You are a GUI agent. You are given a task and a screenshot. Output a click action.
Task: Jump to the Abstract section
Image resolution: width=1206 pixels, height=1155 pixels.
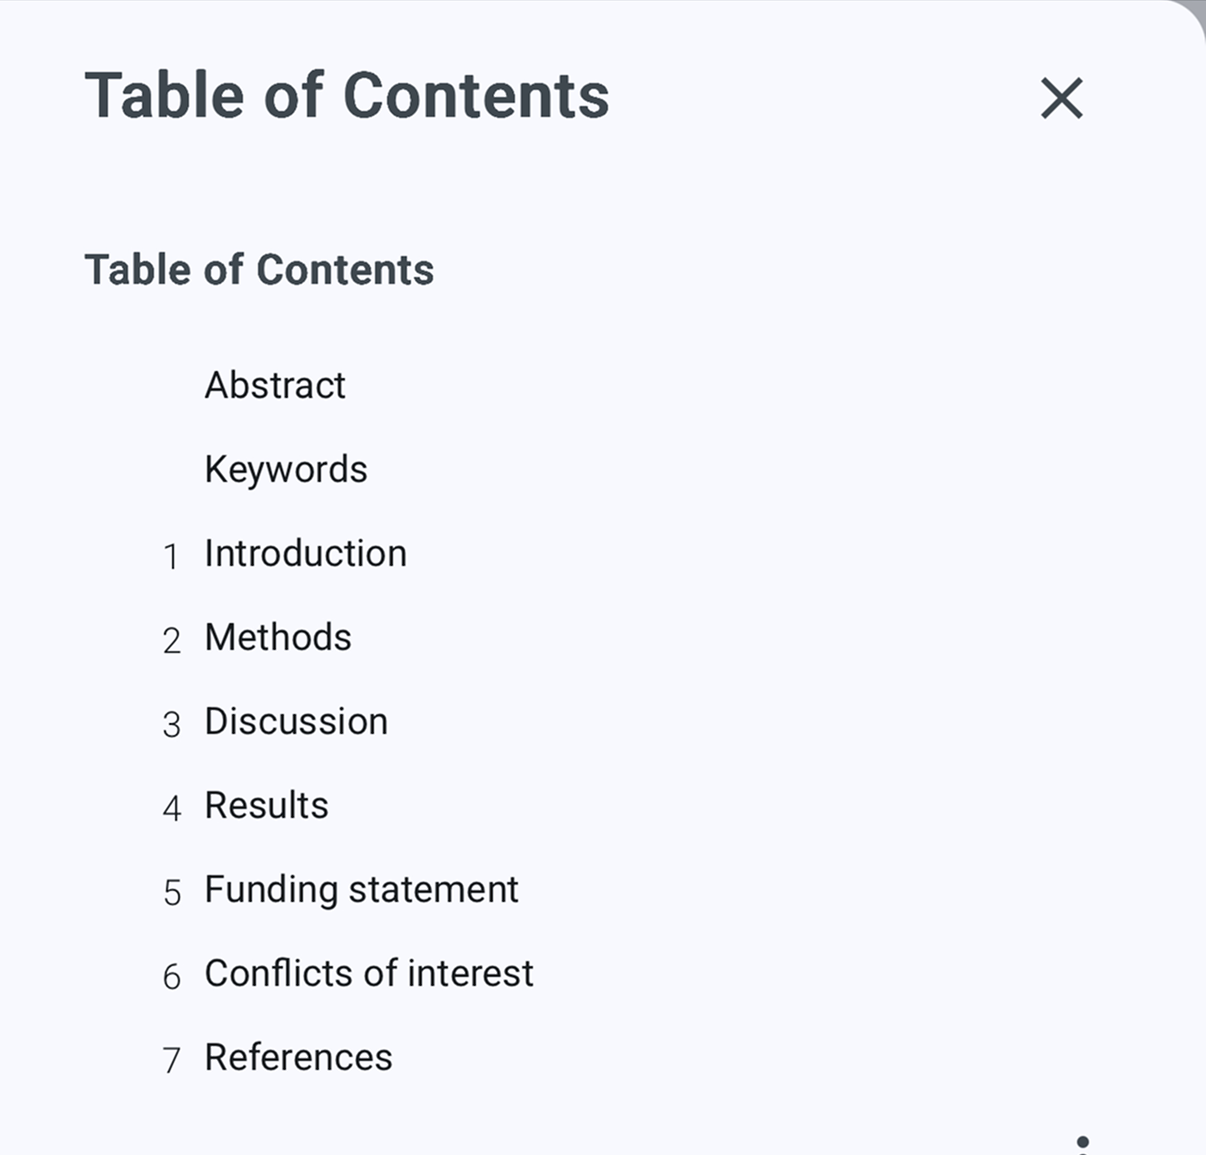[275, 385]
